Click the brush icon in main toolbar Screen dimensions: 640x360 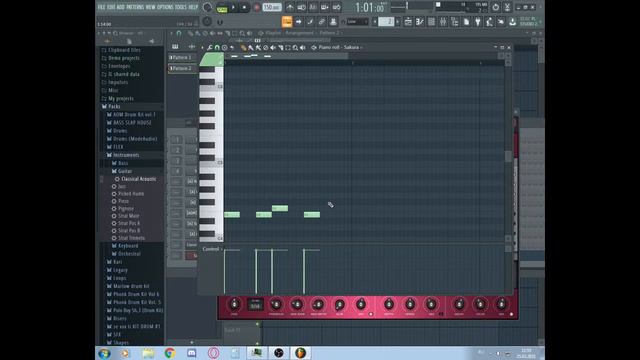tap(310, 22)
